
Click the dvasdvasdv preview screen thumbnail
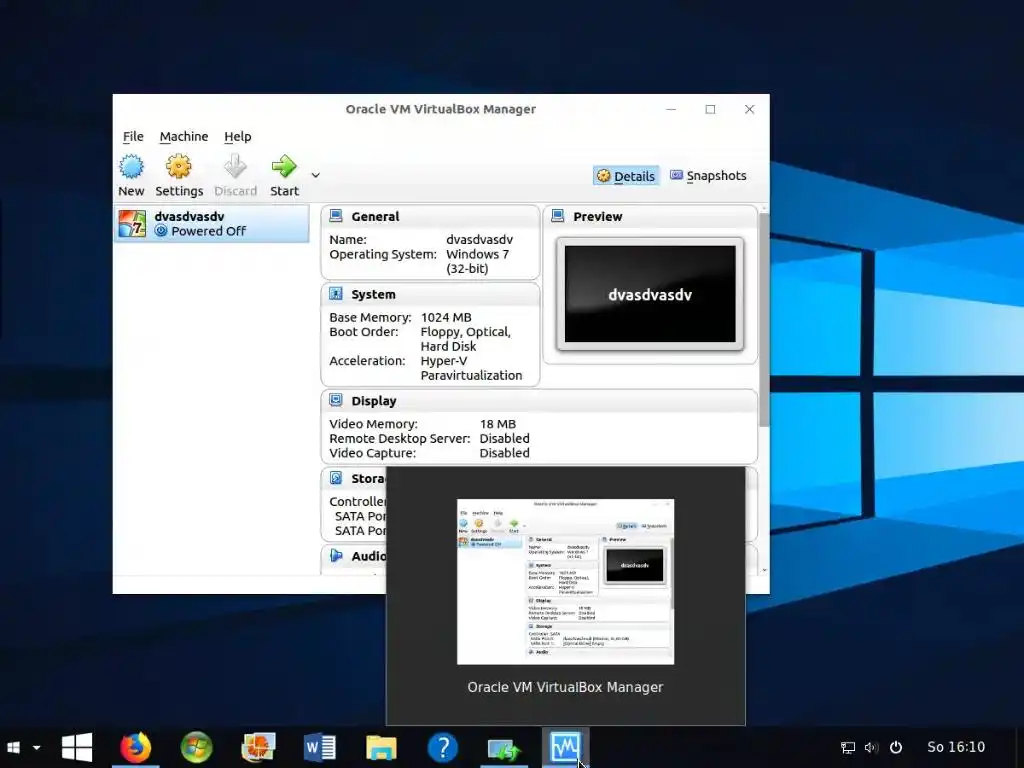650,294
